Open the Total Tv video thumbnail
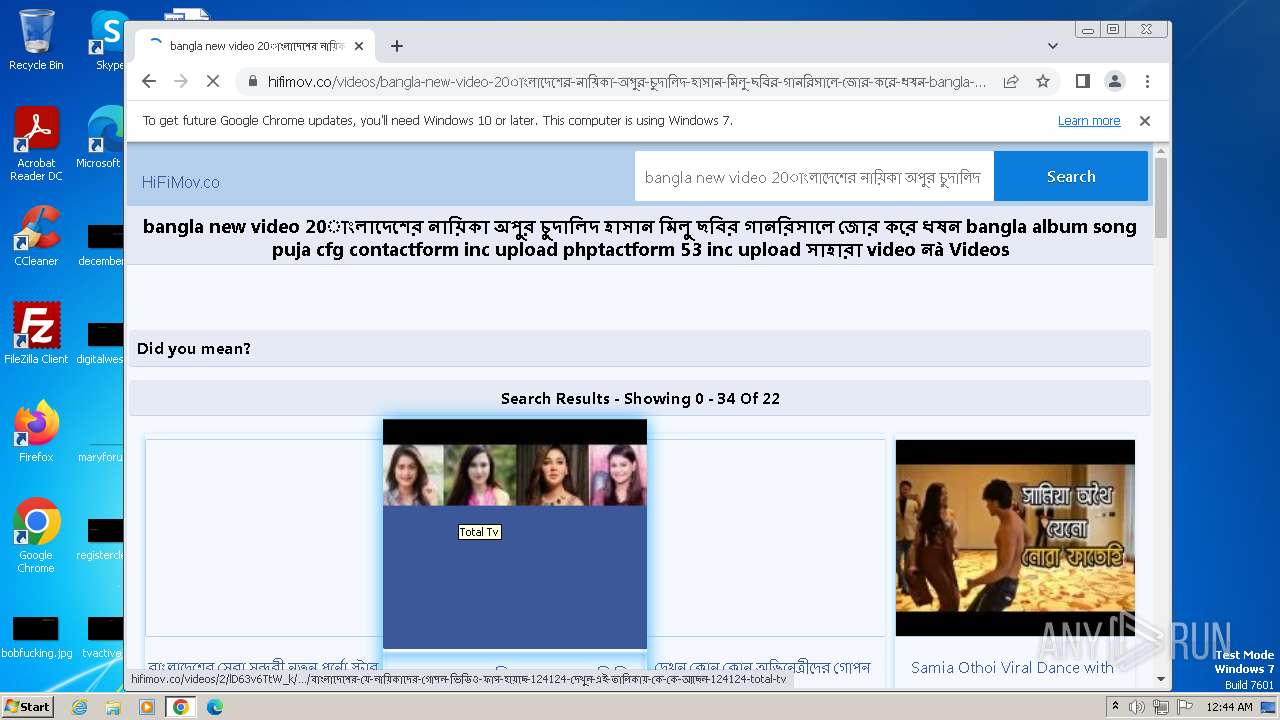The image size is (1280, 720). click(515, 534)
